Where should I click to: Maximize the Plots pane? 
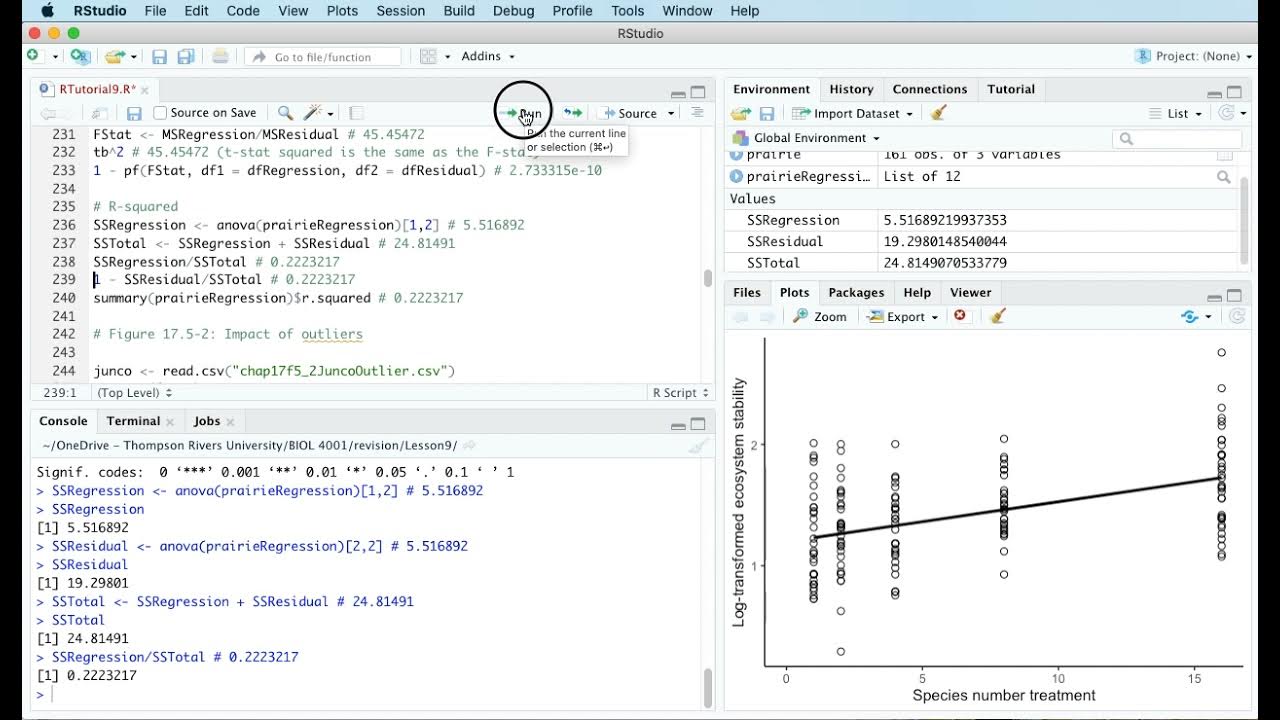coord(1235,296)
